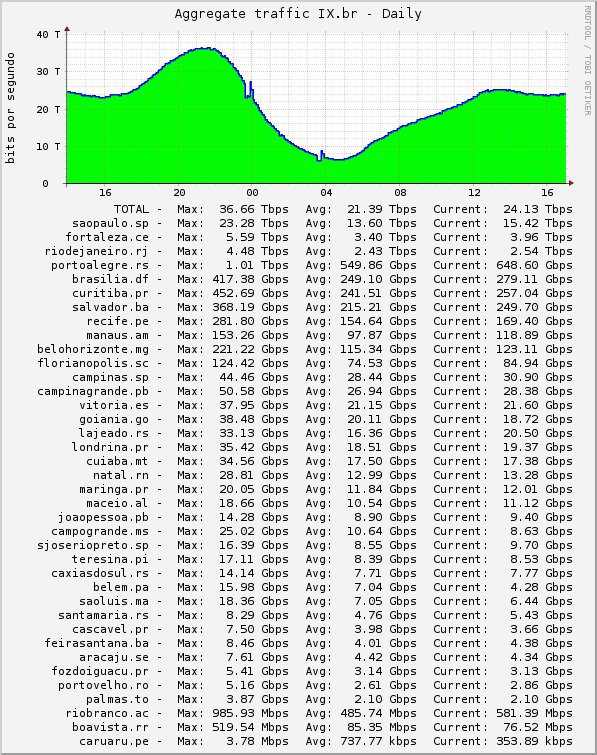This screenshot has width=597, height=755.
Task: Select the santamaria.rs row label
Action: pyautogui.click(x=104, y=615)
